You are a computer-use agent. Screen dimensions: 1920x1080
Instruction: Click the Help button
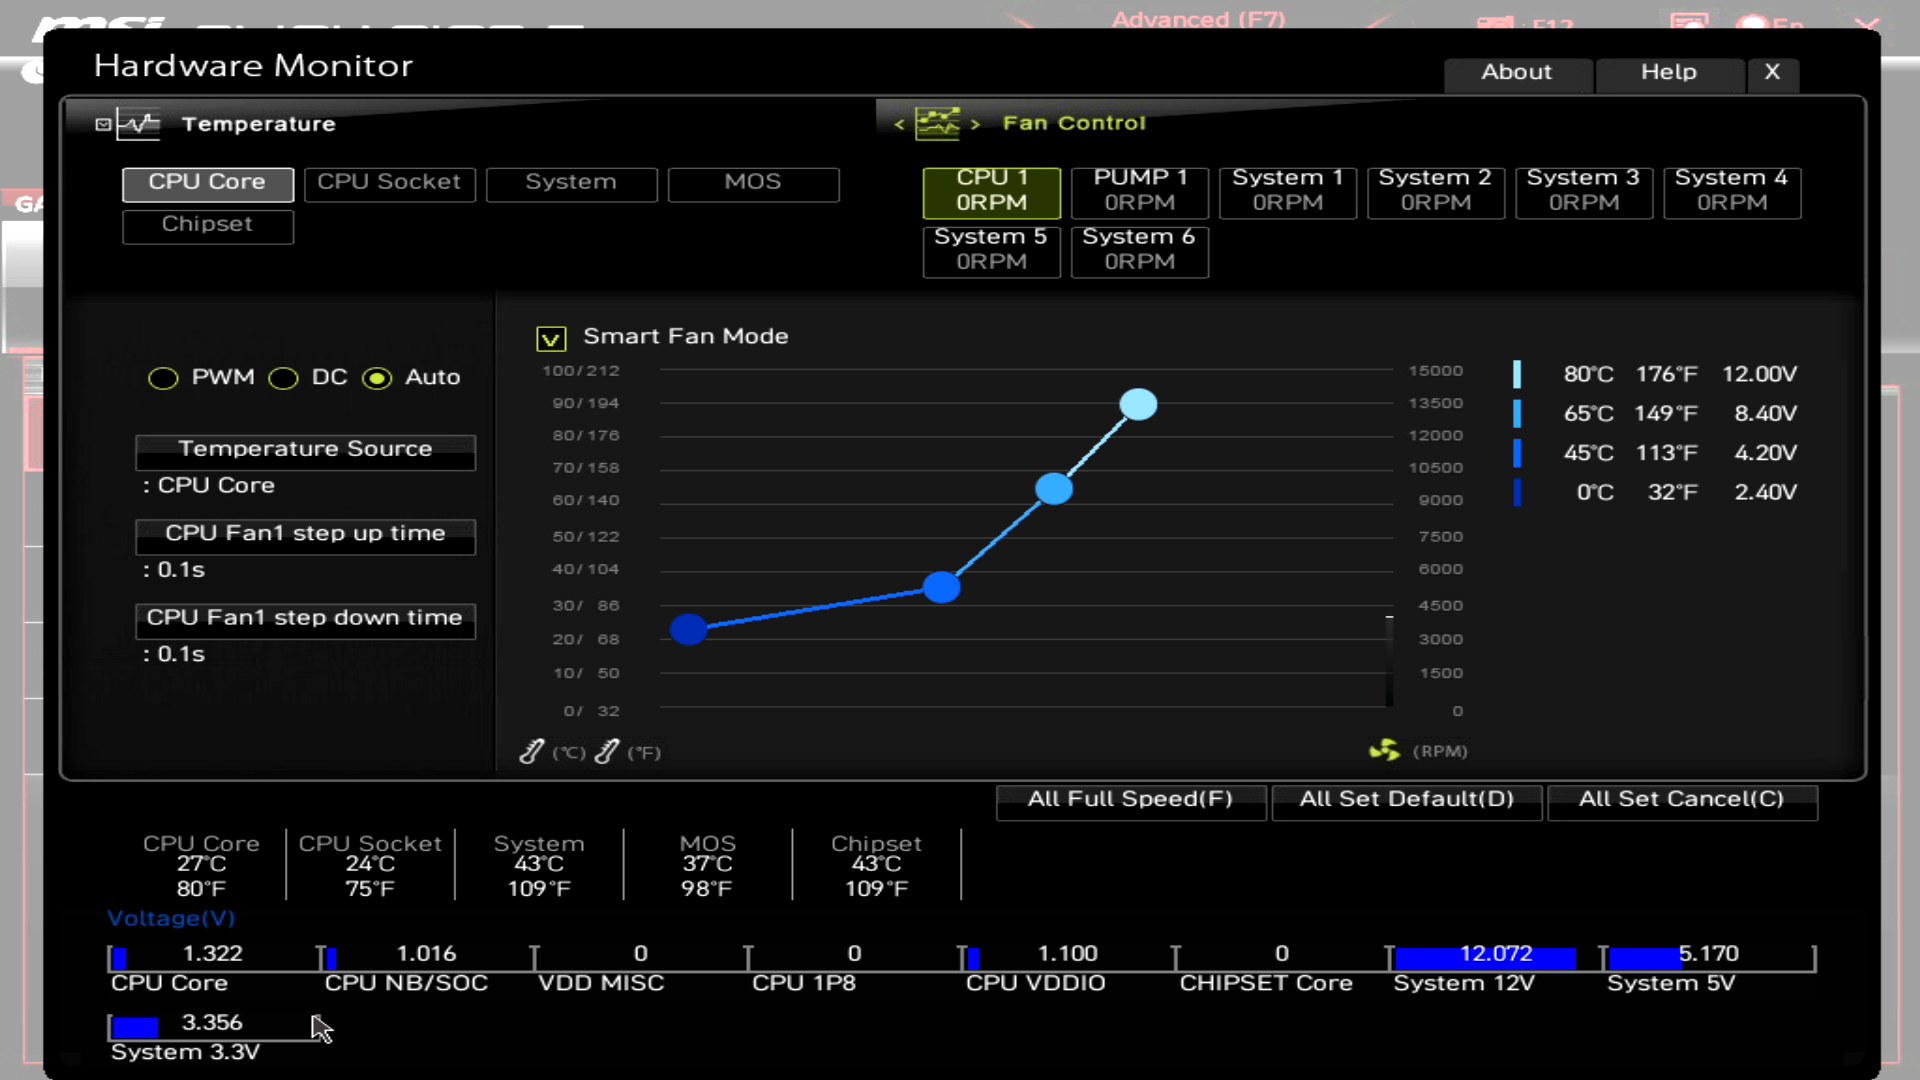[x=1668, y=73]
